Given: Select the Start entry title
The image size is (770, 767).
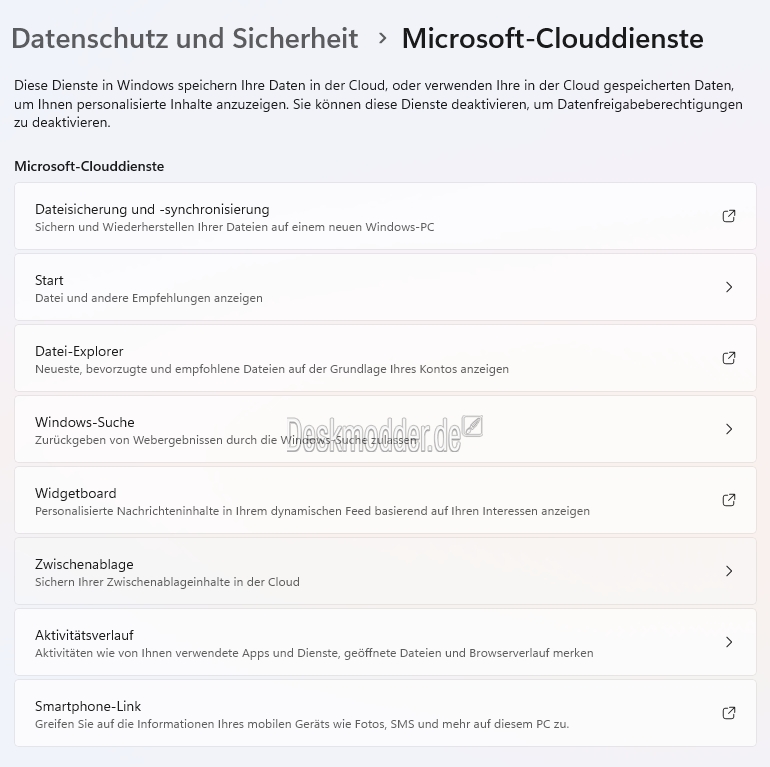Looking at the screenshot, I should [x=49, y=280].
